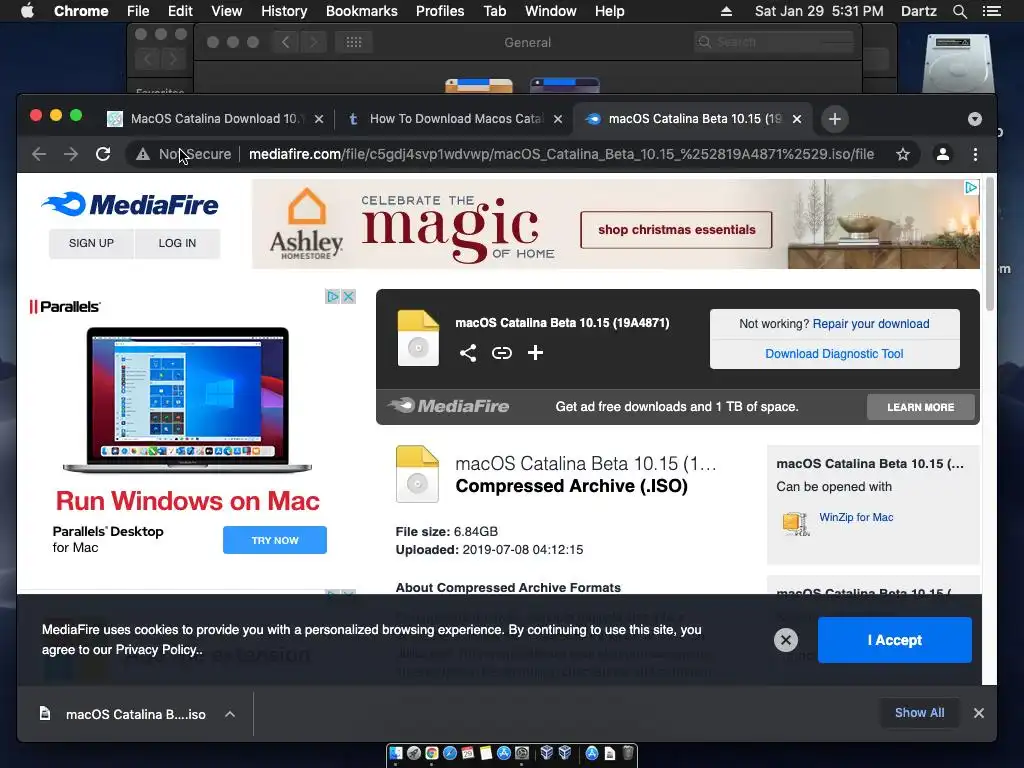
Task: Open Notes from the Dock
Action: click(x=486, y=753)
